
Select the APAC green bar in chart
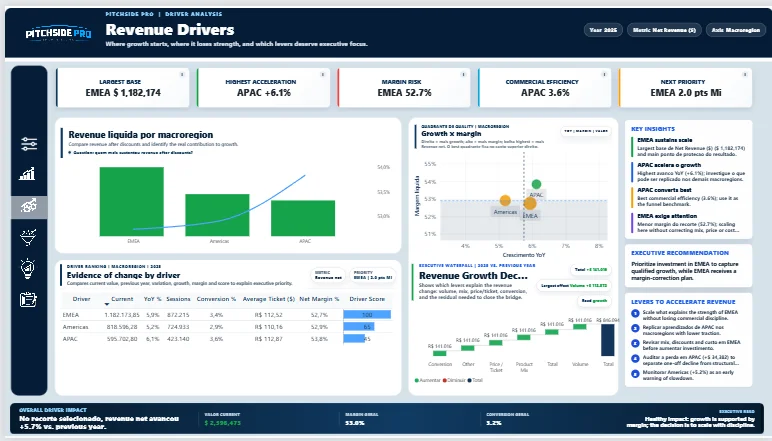[303, 218]
